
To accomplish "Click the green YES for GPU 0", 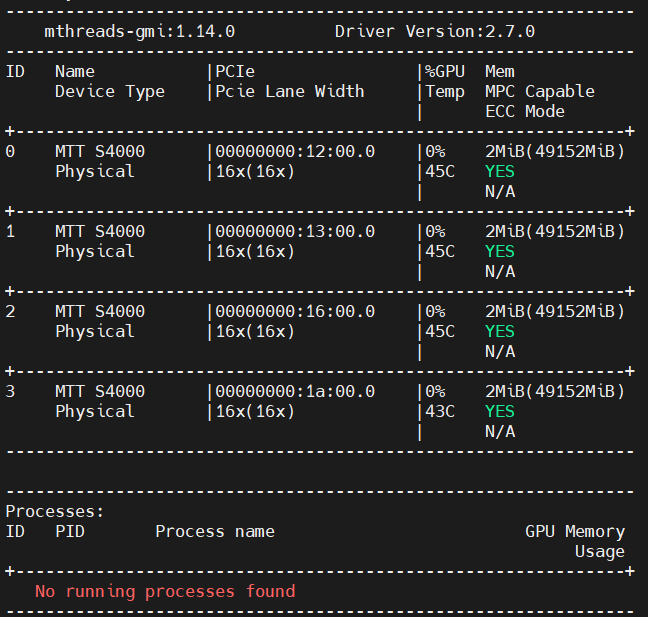I will point(500,171).
